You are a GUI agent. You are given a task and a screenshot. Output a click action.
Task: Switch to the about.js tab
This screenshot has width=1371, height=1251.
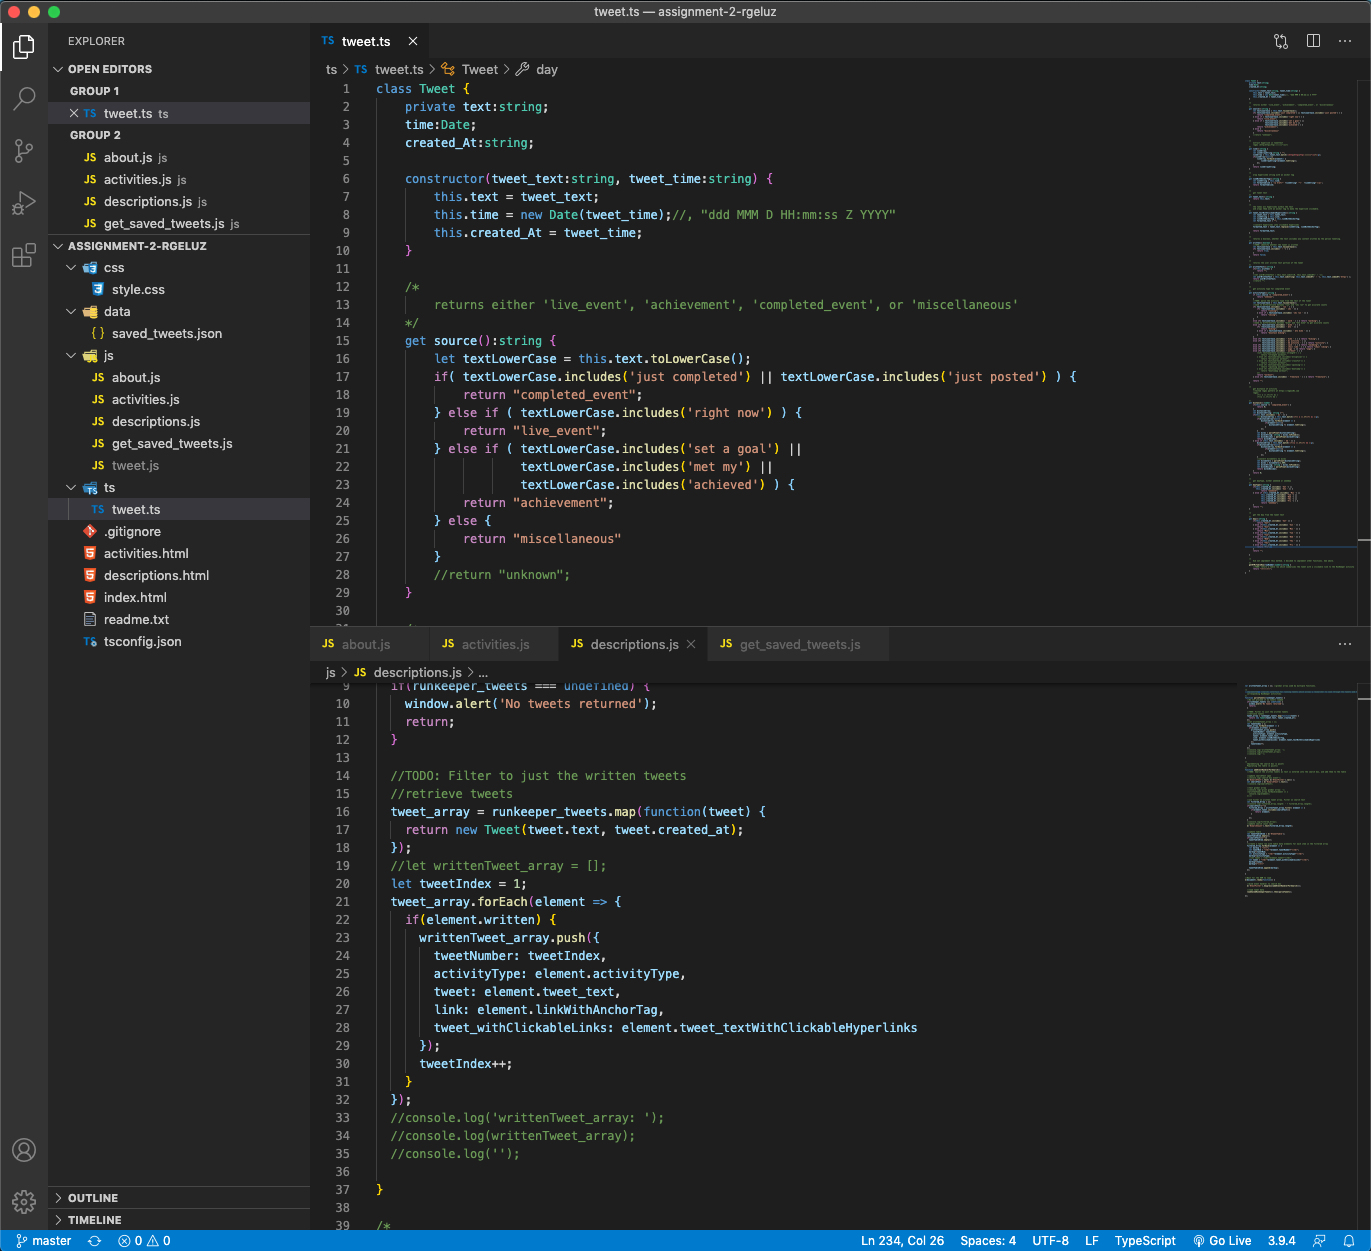(369, 644)
